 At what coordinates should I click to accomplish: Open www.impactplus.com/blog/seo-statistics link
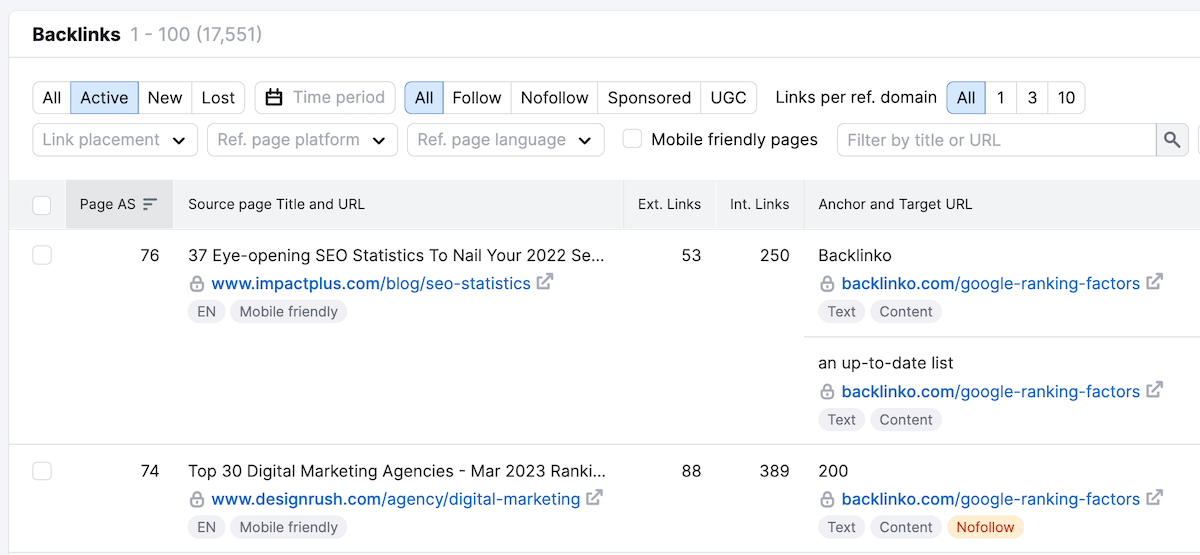point(371,283)
